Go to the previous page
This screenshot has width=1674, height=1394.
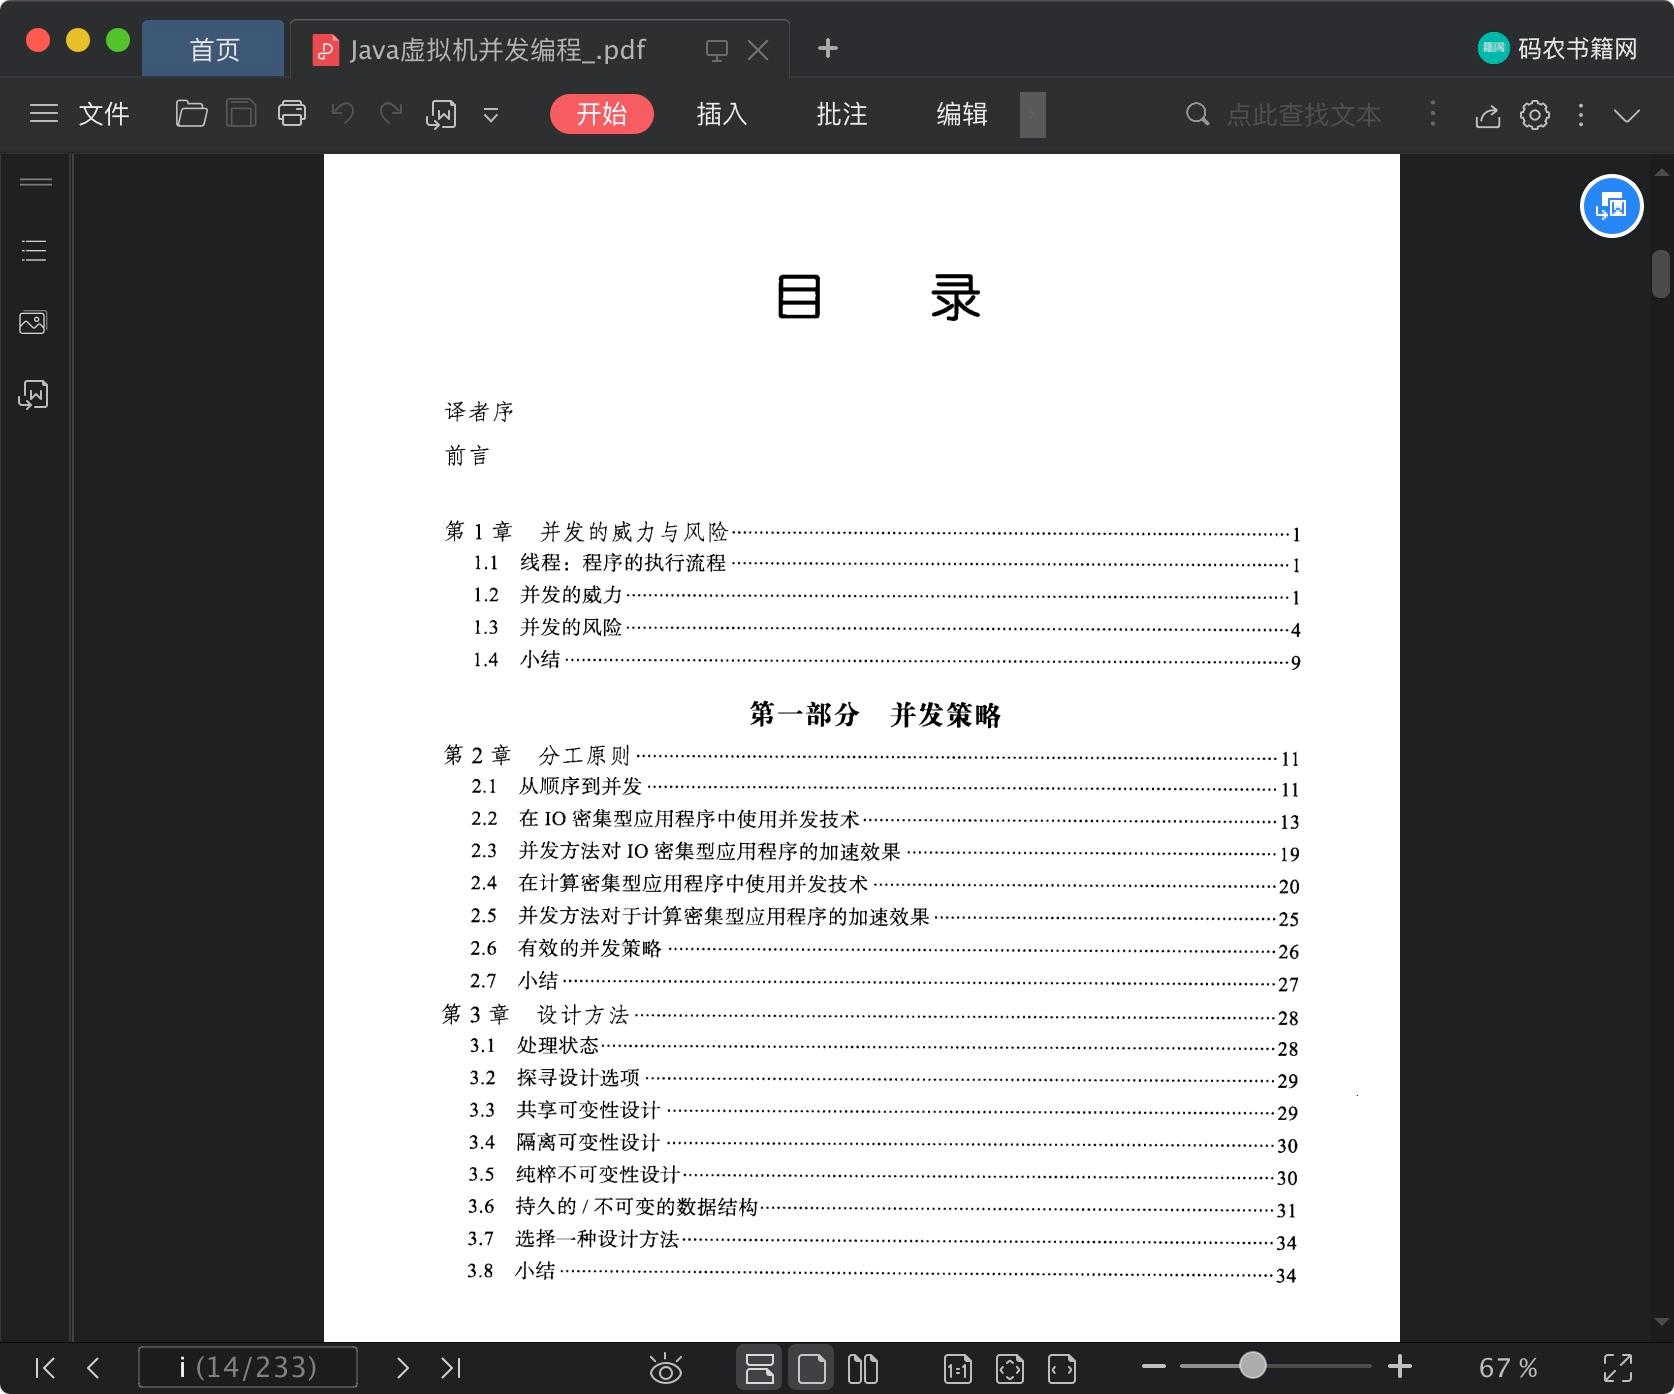[x=93, y=1367]
